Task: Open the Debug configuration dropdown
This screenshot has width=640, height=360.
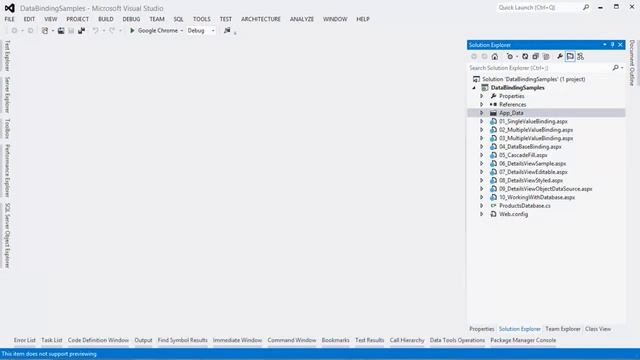Action: 213,31
